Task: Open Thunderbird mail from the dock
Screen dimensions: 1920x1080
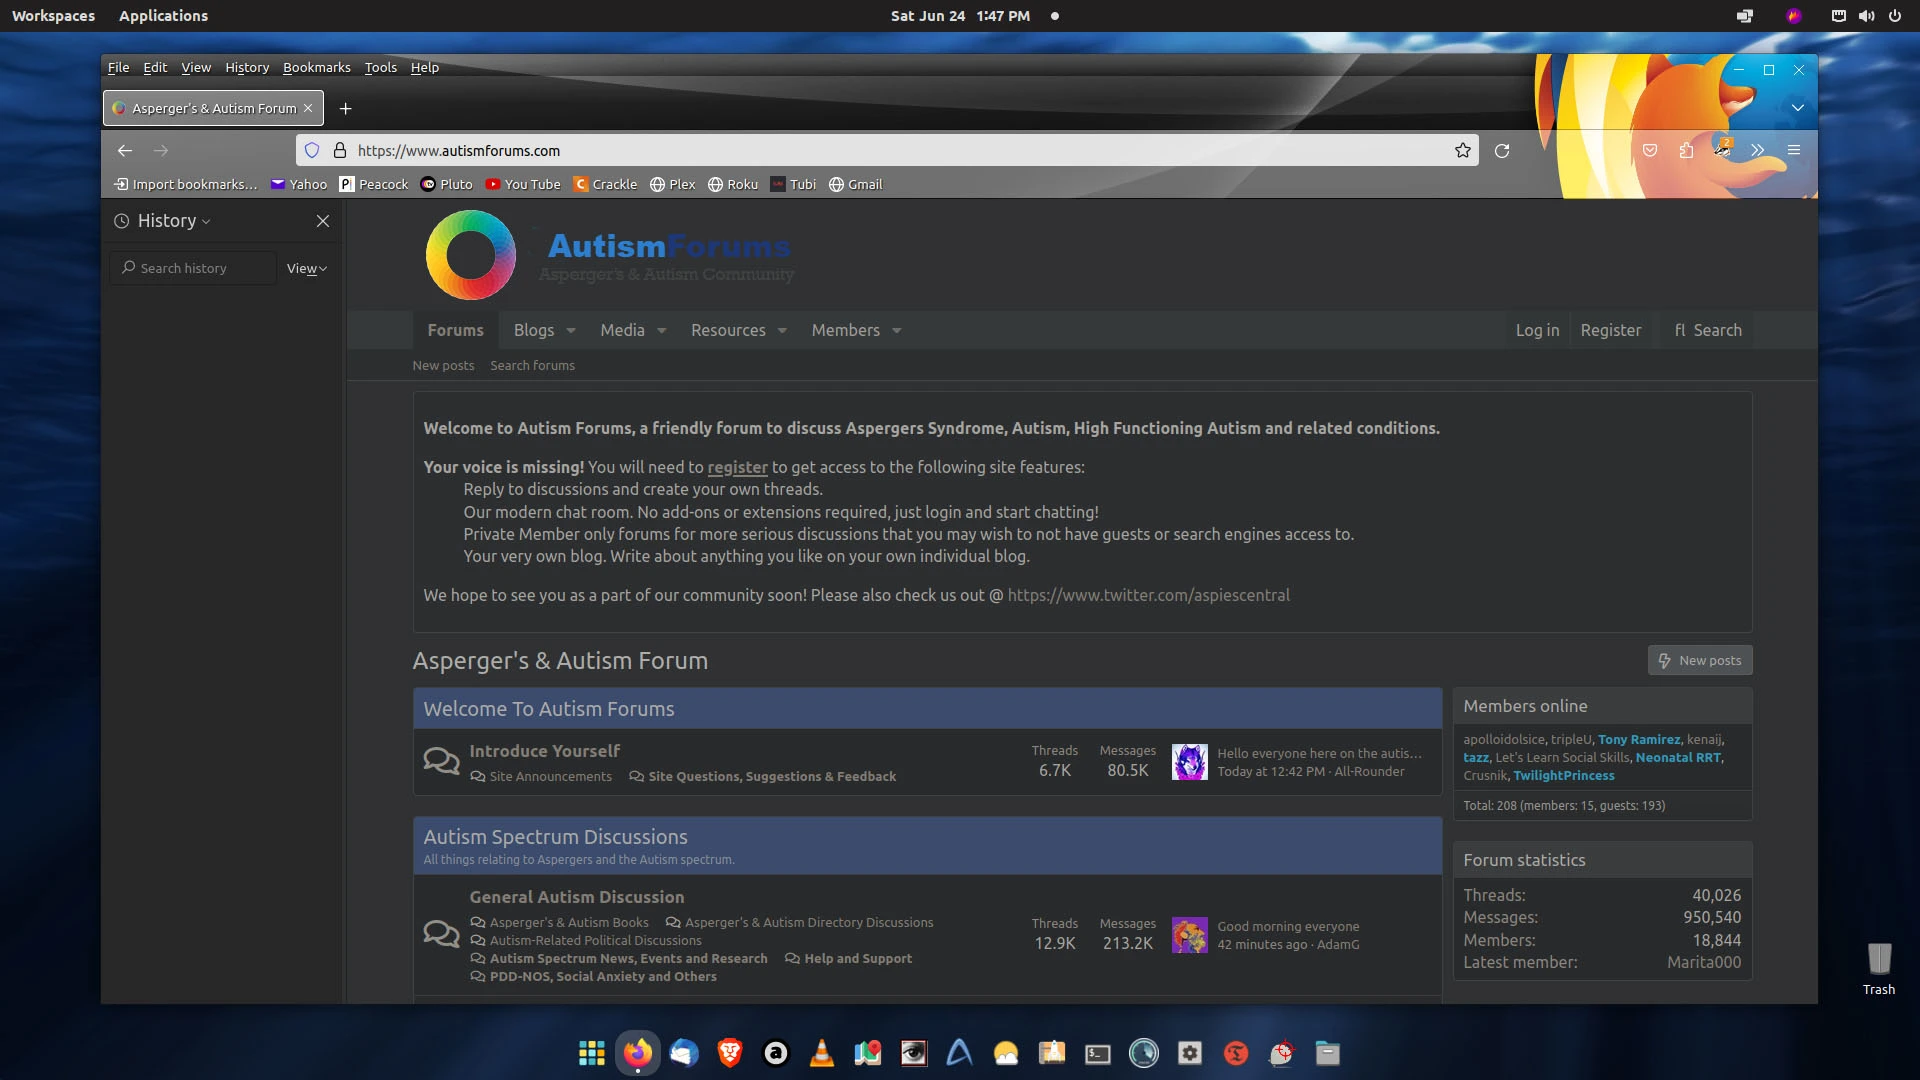Action: point(684,1053)
